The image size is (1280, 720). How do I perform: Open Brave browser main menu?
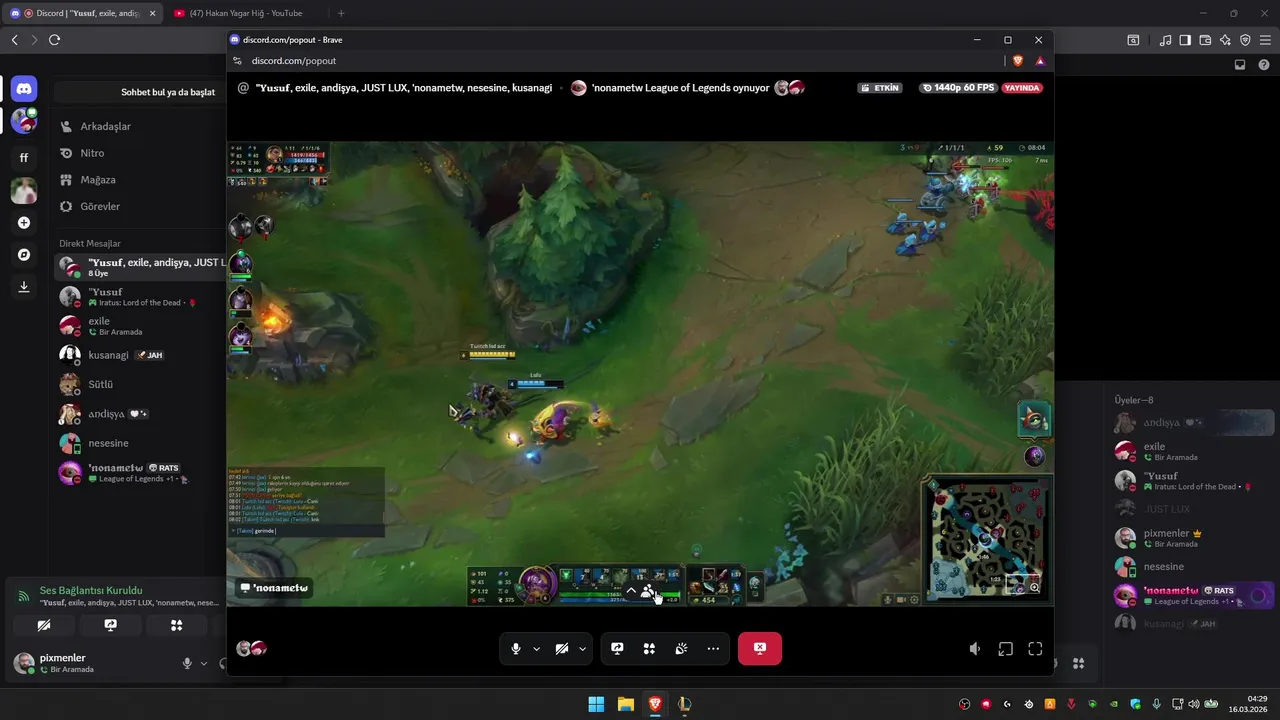[x=1265, y=40]
